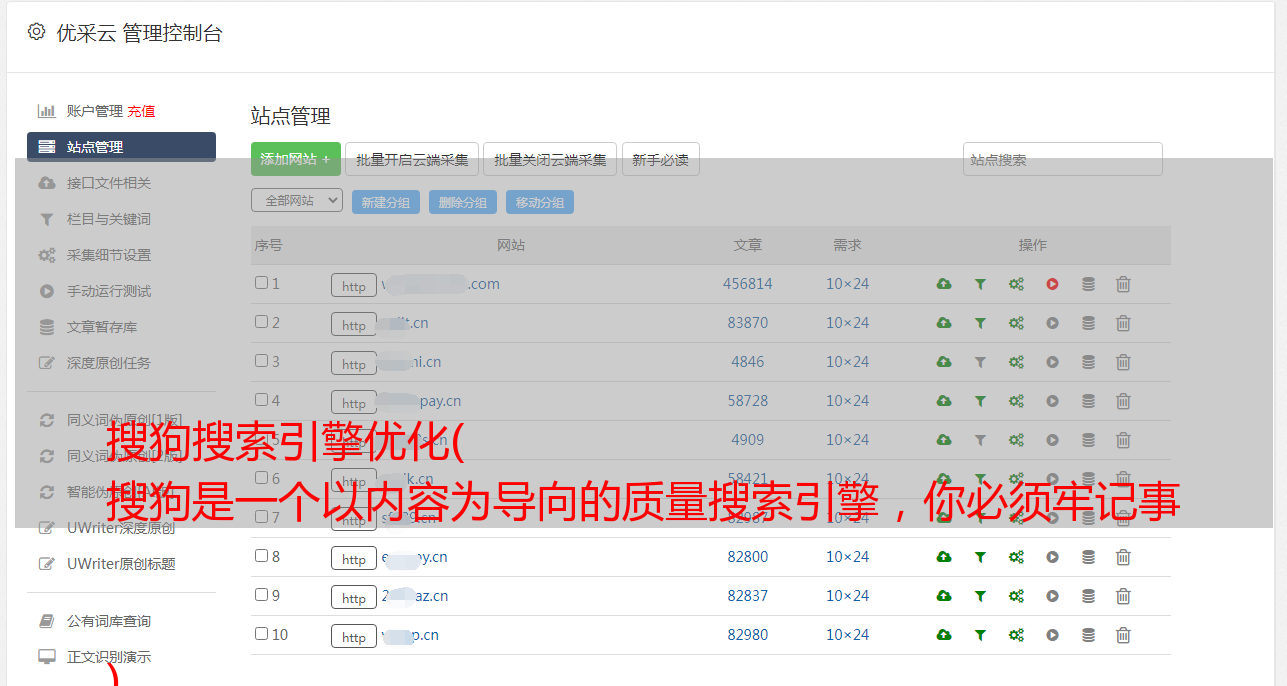Delete site in row 1 with trash icon
Image resolution: width=1287 pixels, height=686 pixels.
tap(1123, 284)
